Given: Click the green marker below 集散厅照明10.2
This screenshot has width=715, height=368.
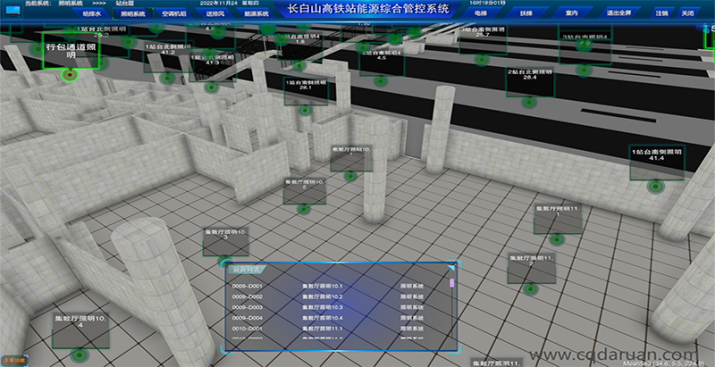Looking at the screenshot, I should [x=304, y=209].
